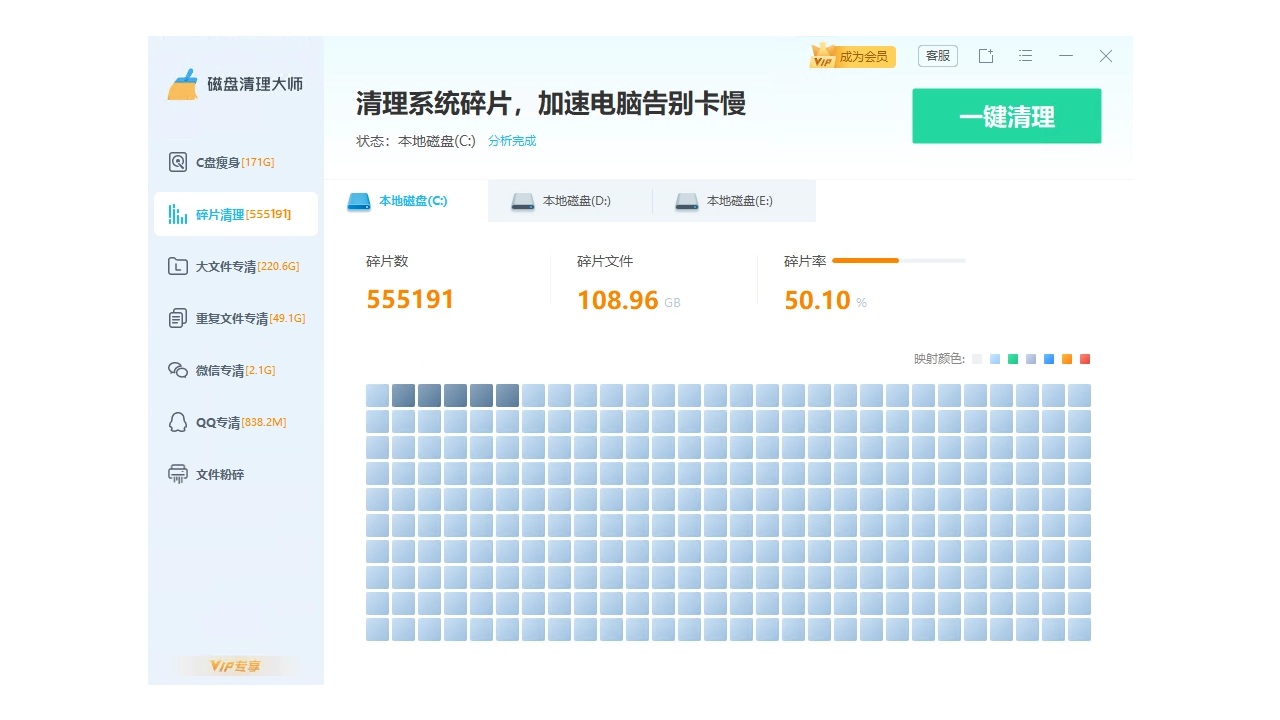Open QQ专清 cleanup from the sidebar

coord(220,422)
